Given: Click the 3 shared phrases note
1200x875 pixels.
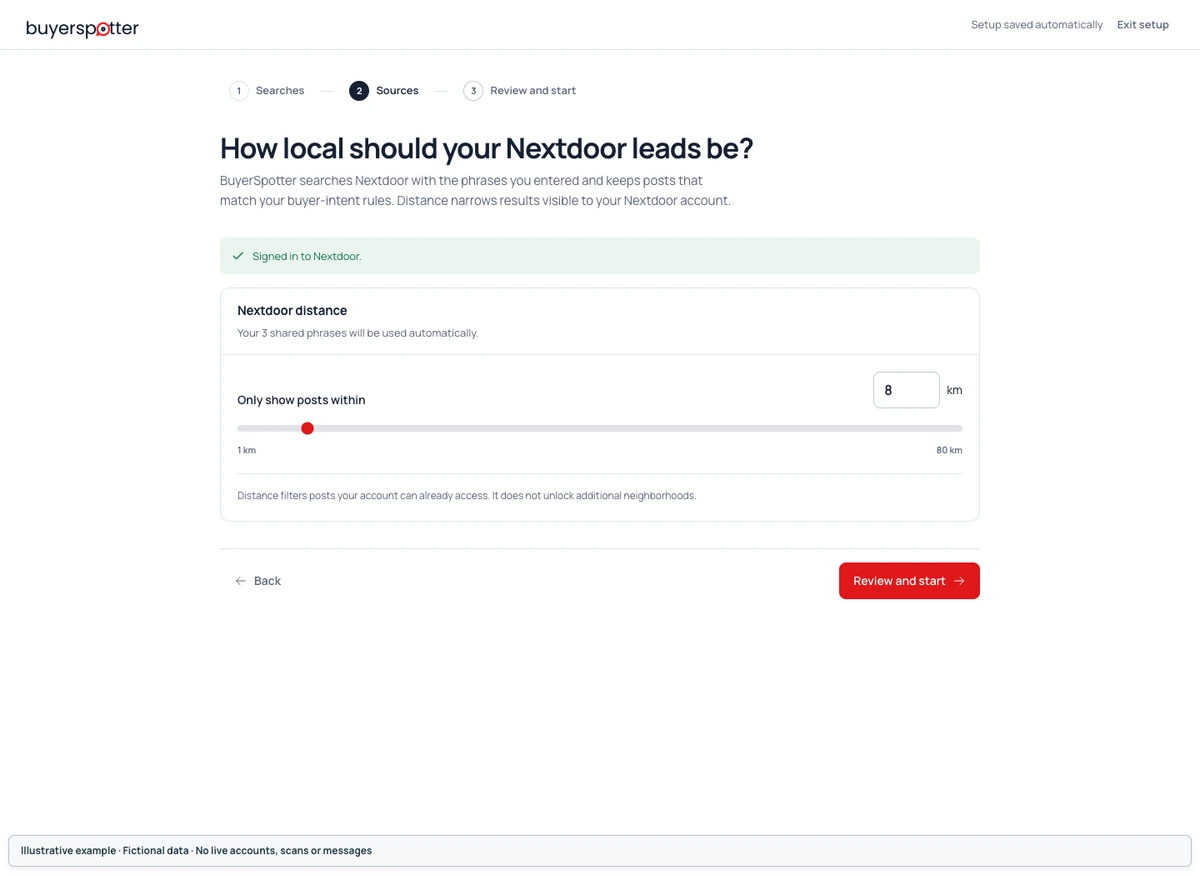Looking at the screenshot, I should 358,333.
